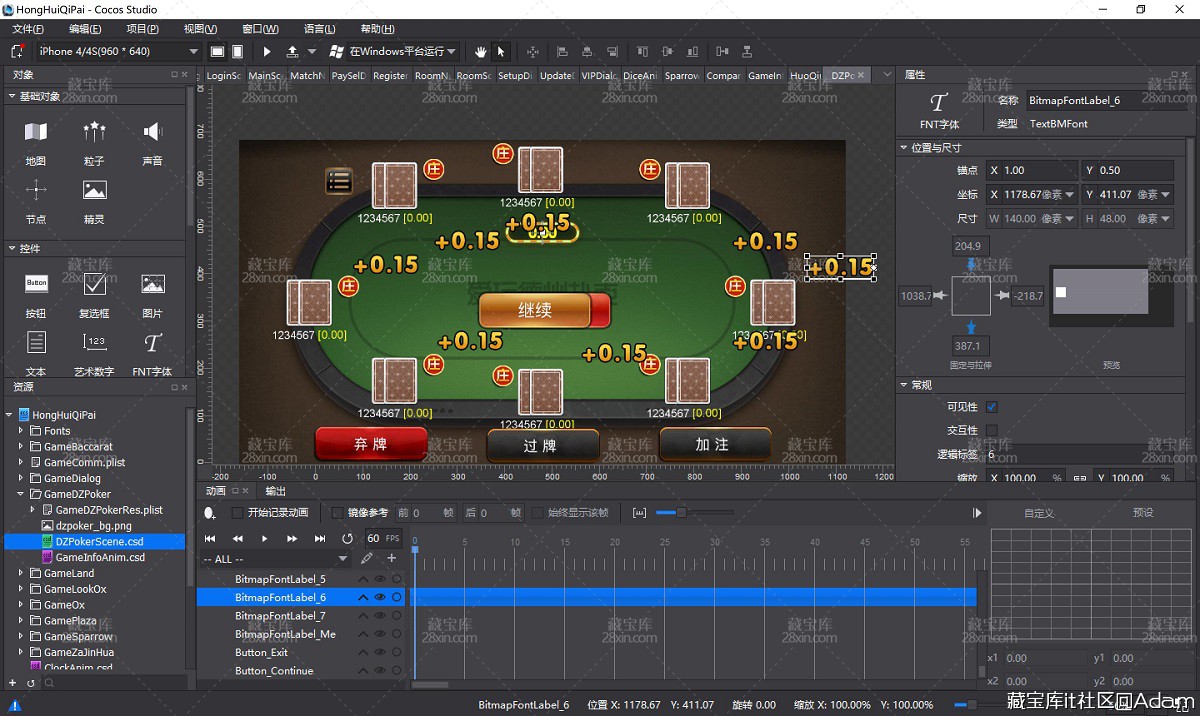Click the 加注 raise button on canvas
The image size is (1200, 716).
(x=715, y=444)
